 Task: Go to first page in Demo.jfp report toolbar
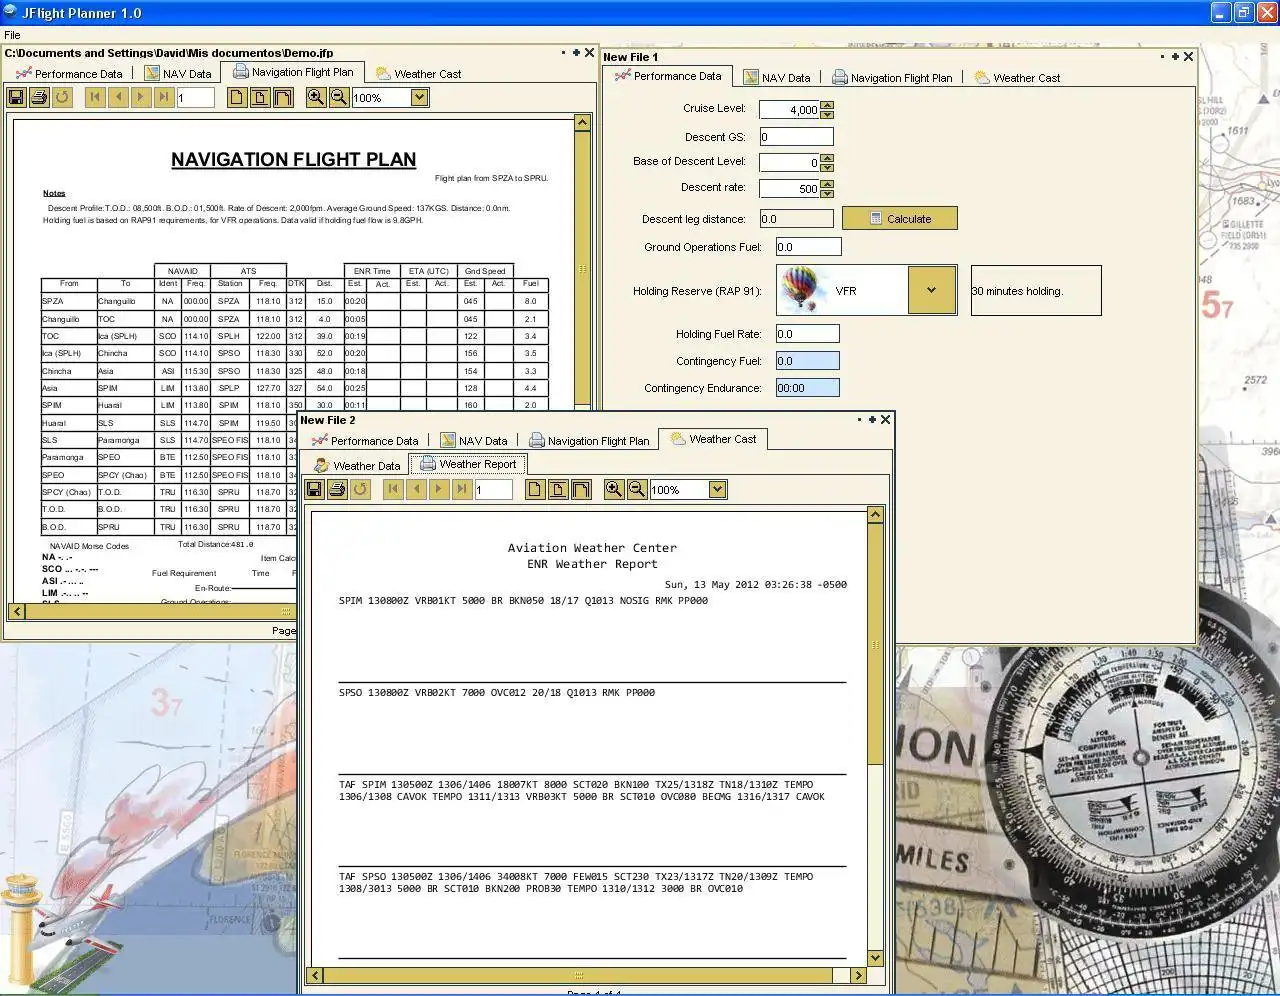click(x=95, y=97)
